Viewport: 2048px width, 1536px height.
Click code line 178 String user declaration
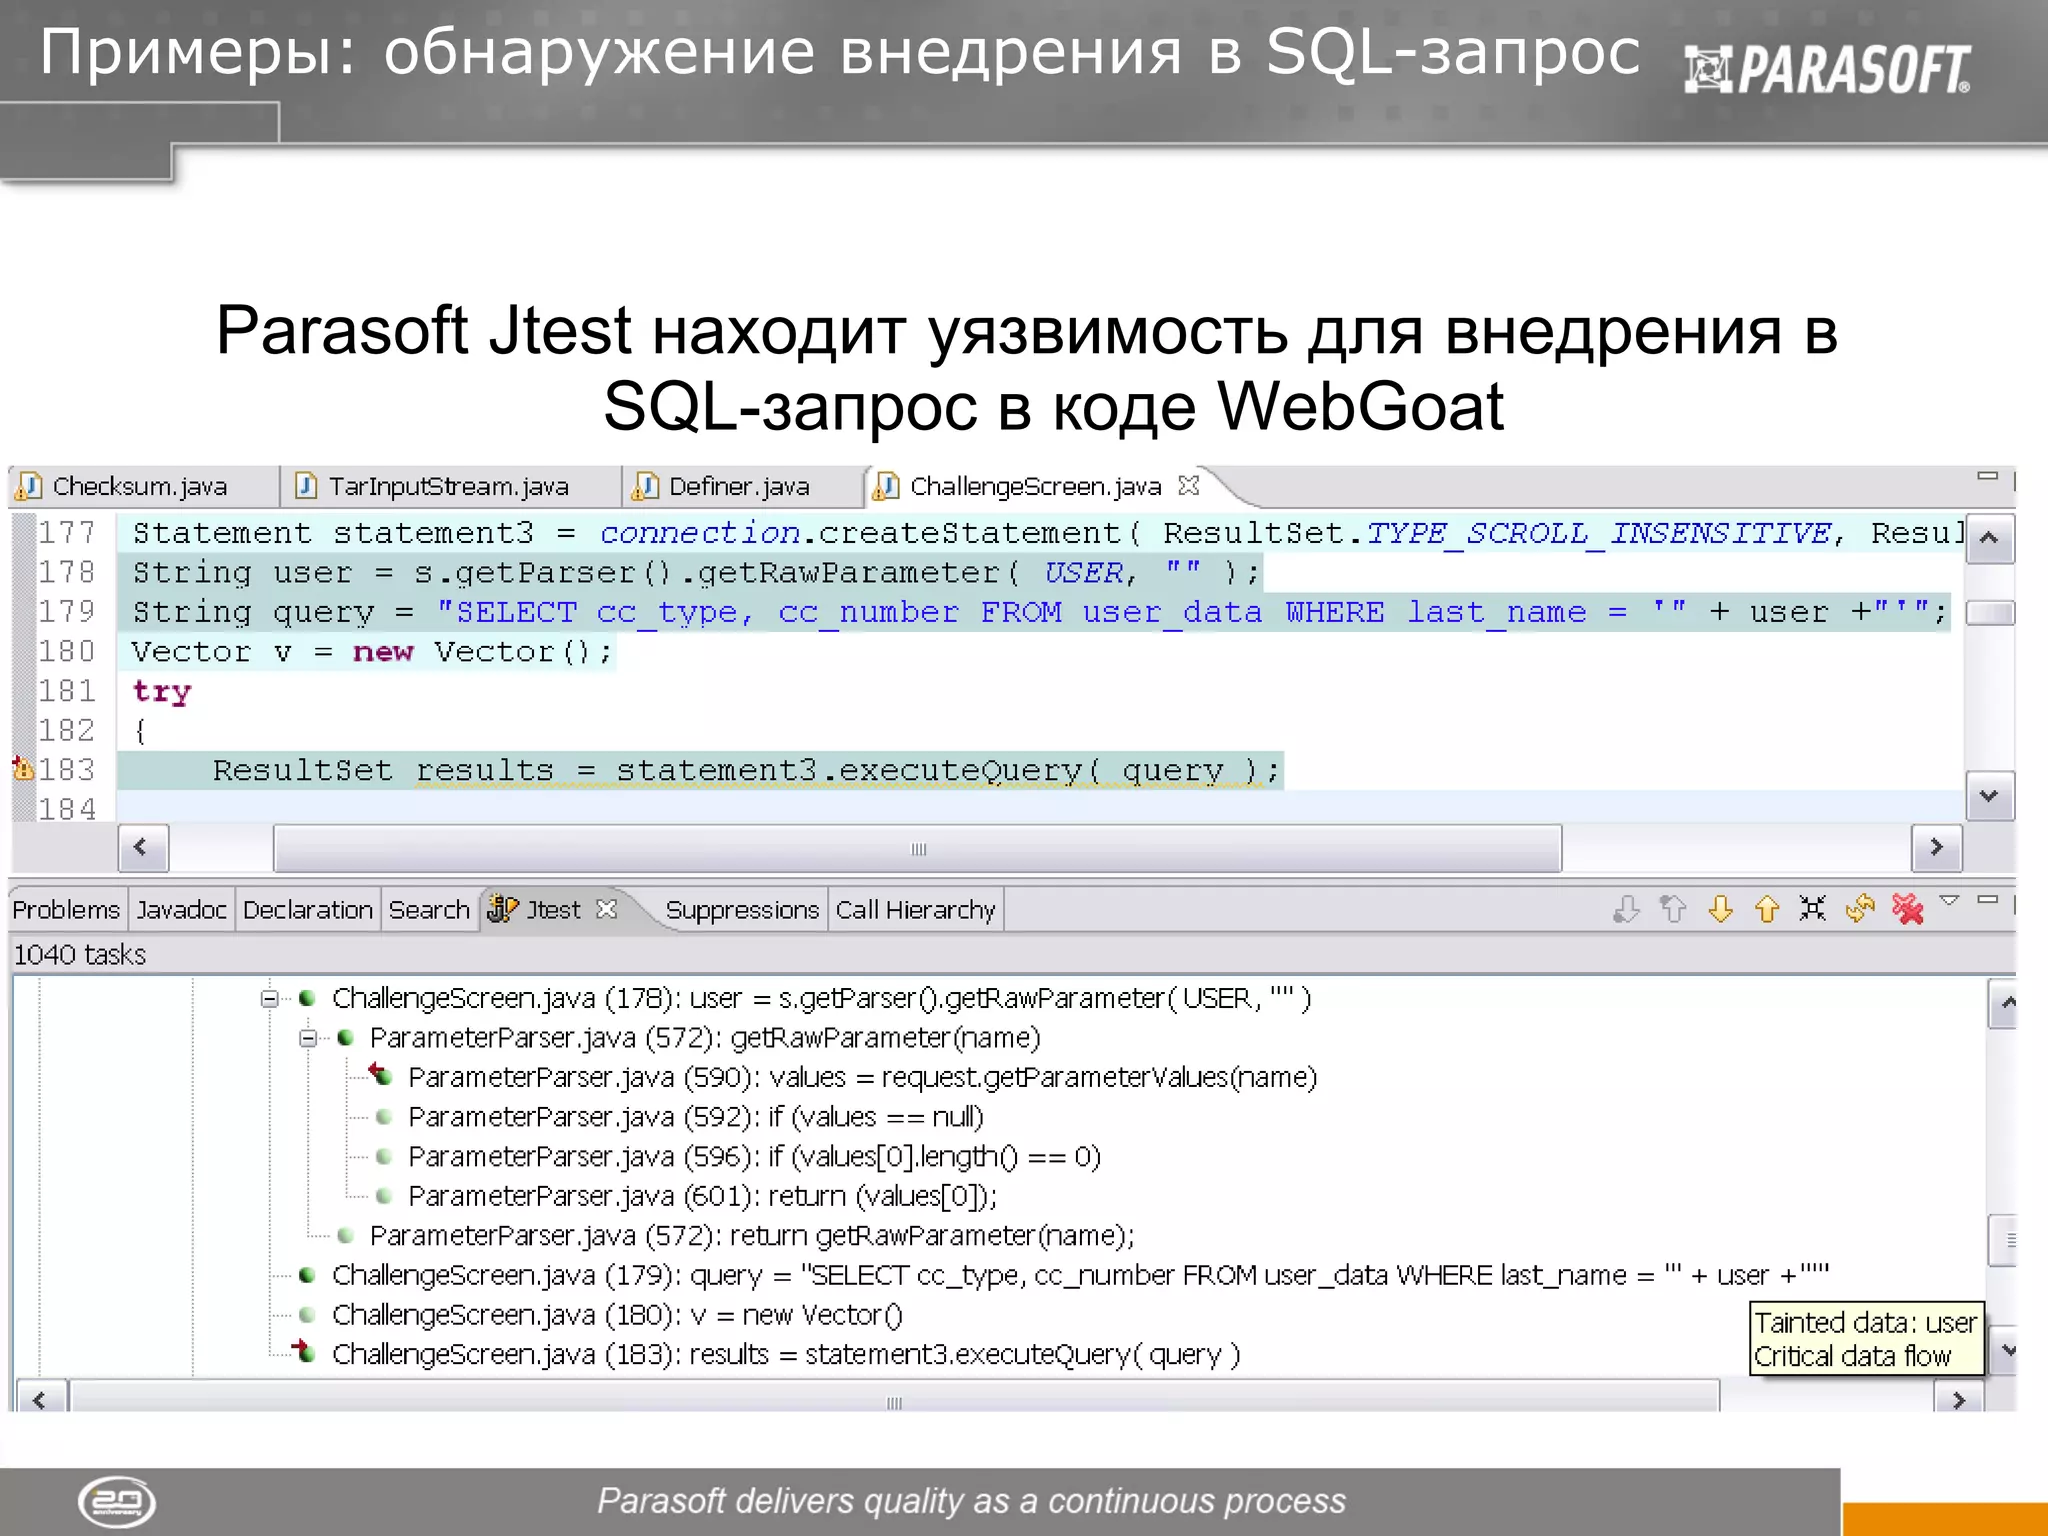point(696,573)
